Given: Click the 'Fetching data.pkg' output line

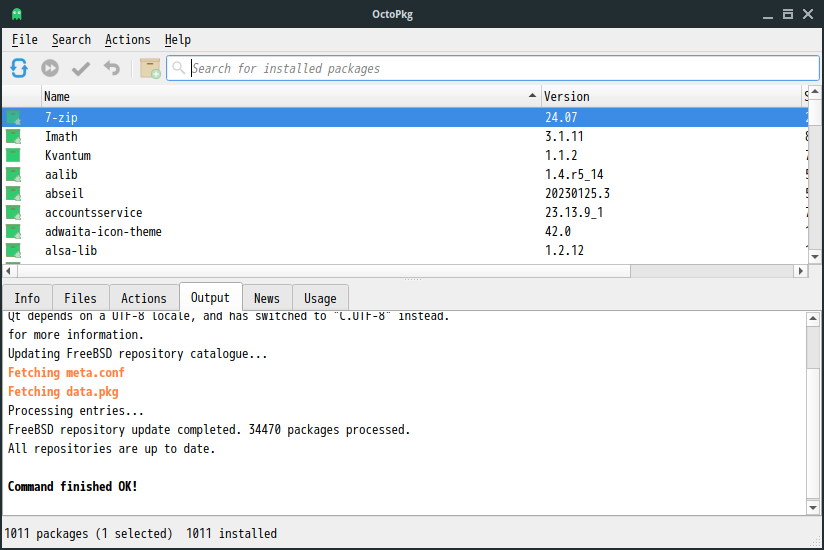Looking at the screenshot, I should 63,392.
